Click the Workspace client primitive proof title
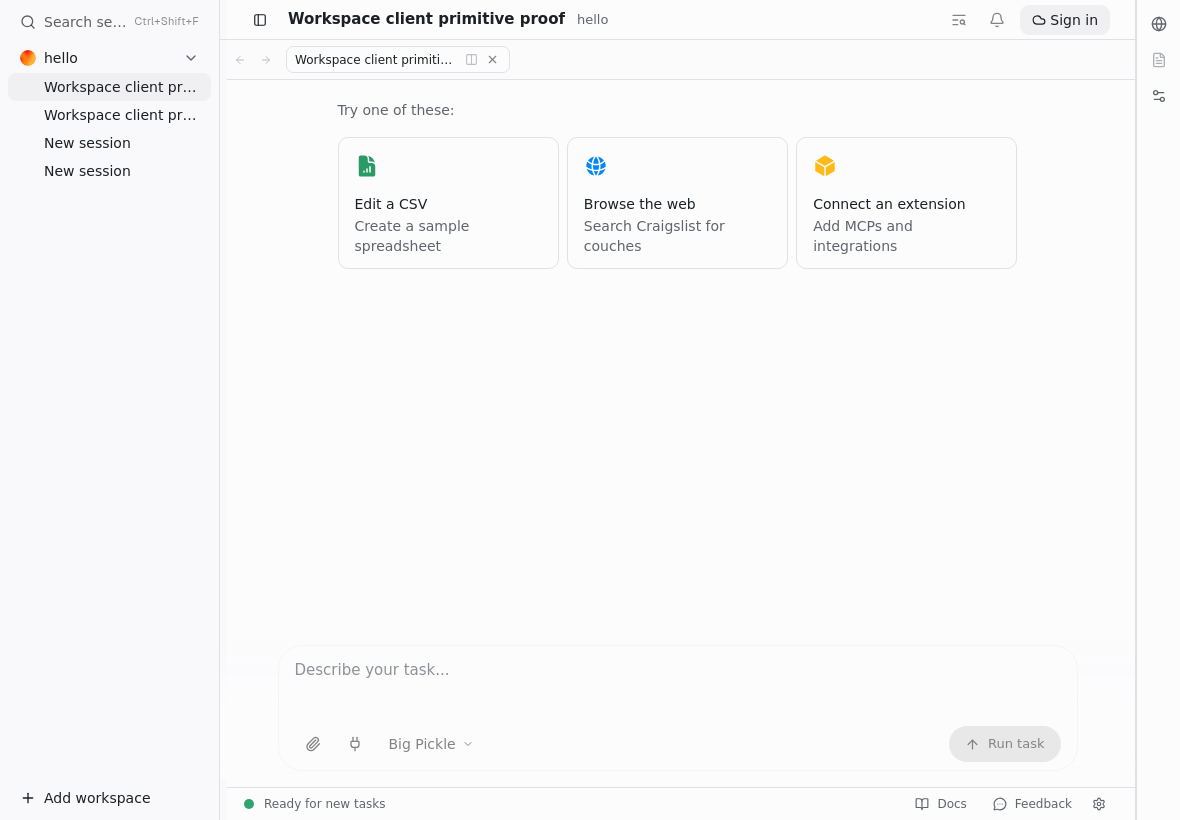The width and height of the screenshot is (1180, 820). [426, 19]
